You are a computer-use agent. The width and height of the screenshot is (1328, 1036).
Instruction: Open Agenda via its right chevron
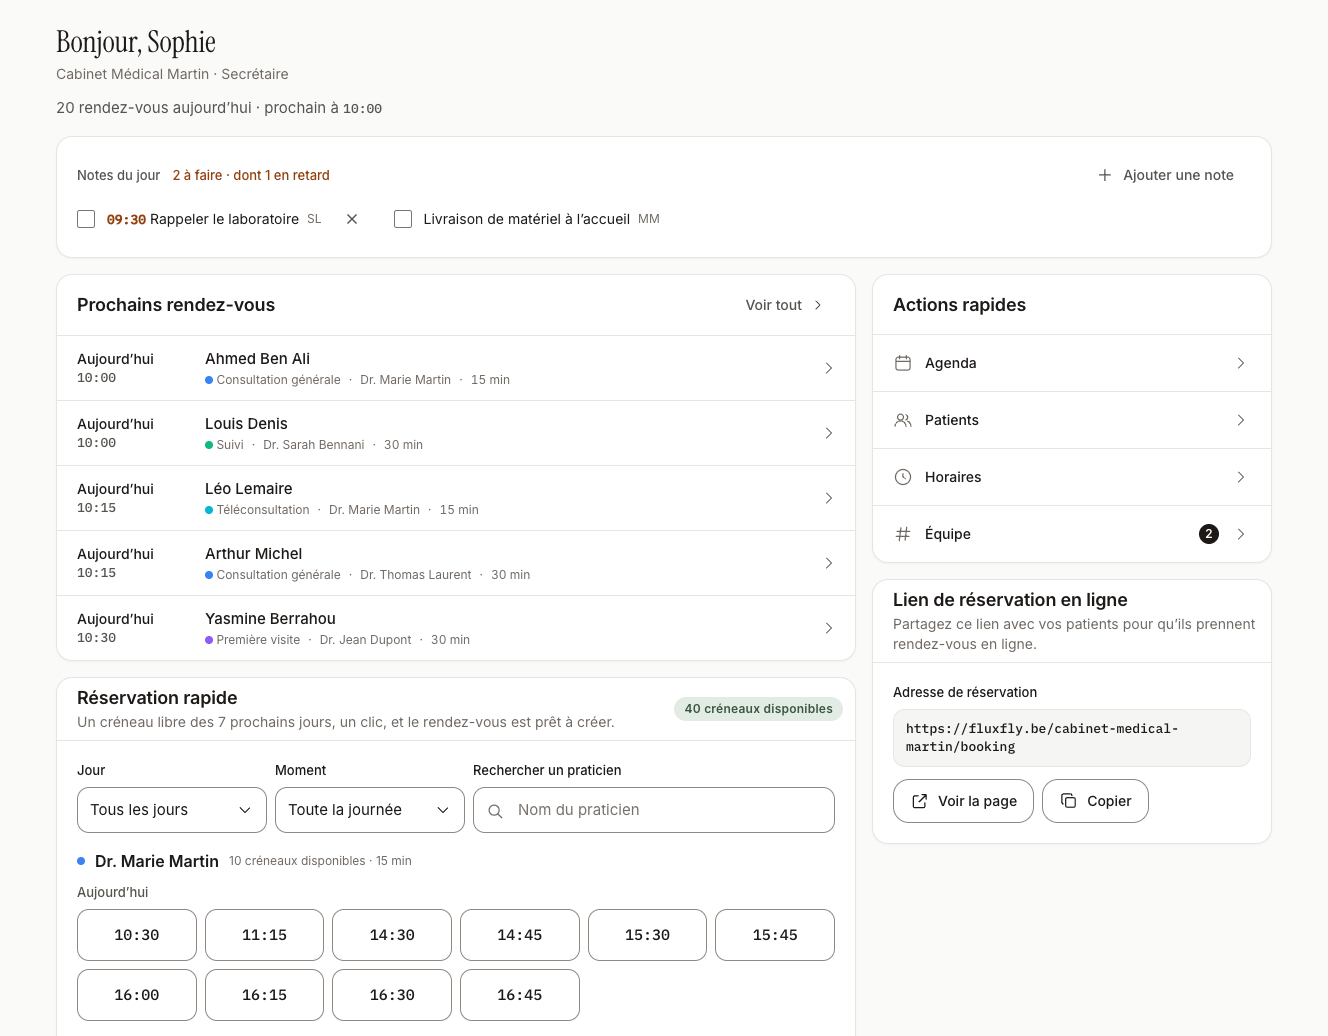point(1241,363)
